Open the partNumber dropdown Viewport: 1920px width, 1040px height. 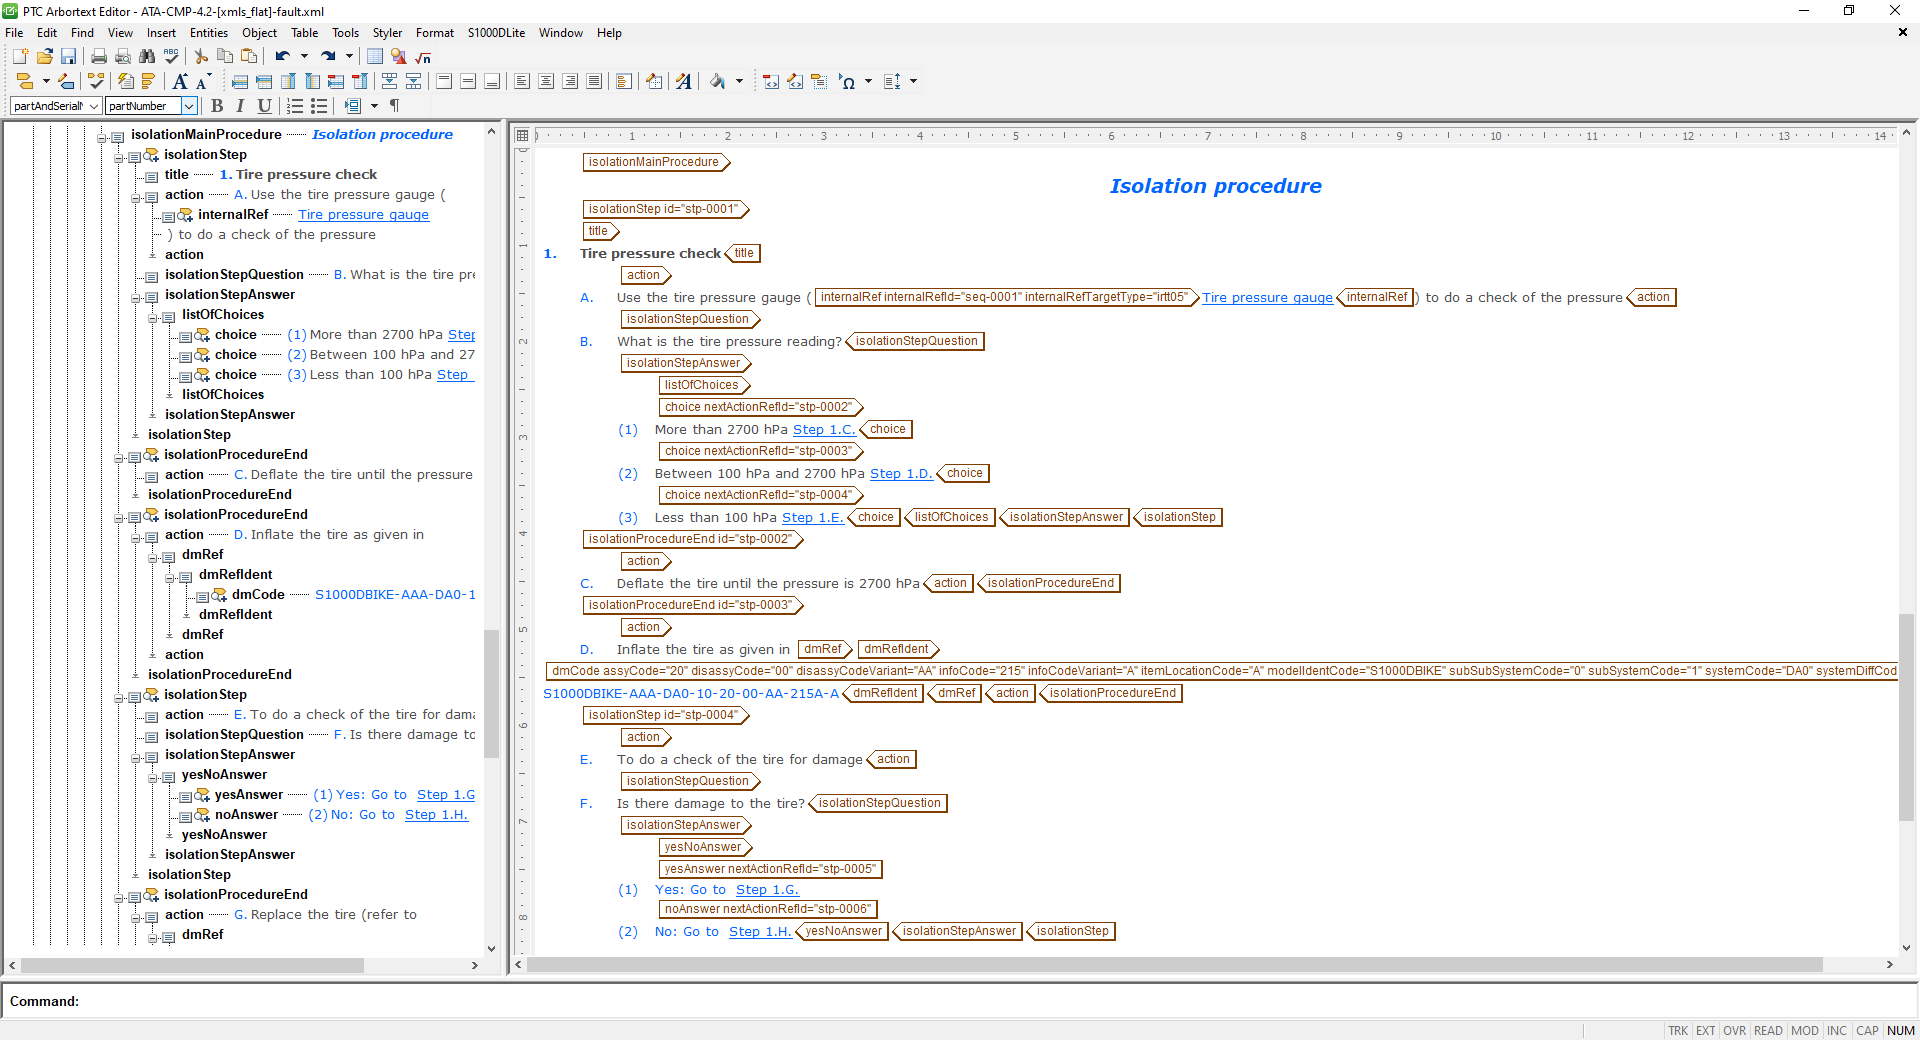click(x=189, y=106)
